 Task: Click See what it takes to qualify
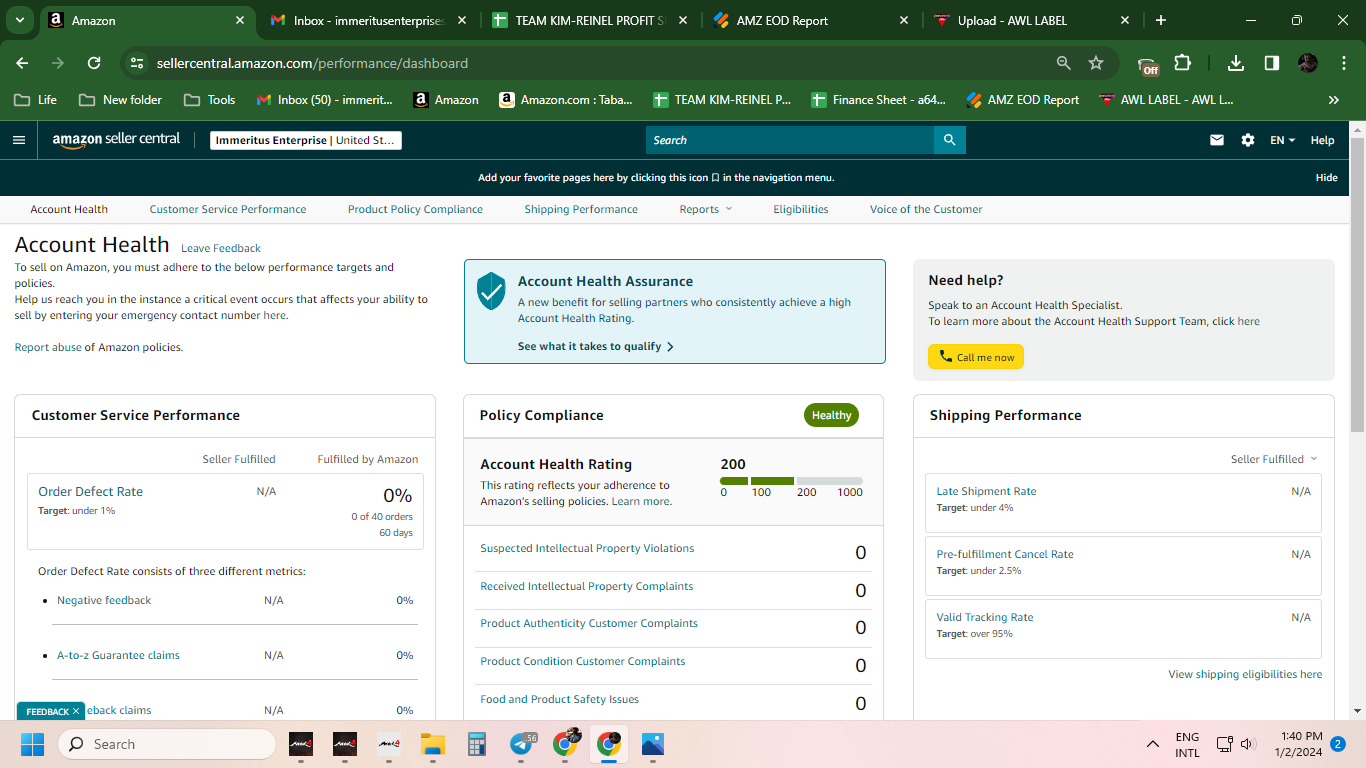tap(596, 346)
